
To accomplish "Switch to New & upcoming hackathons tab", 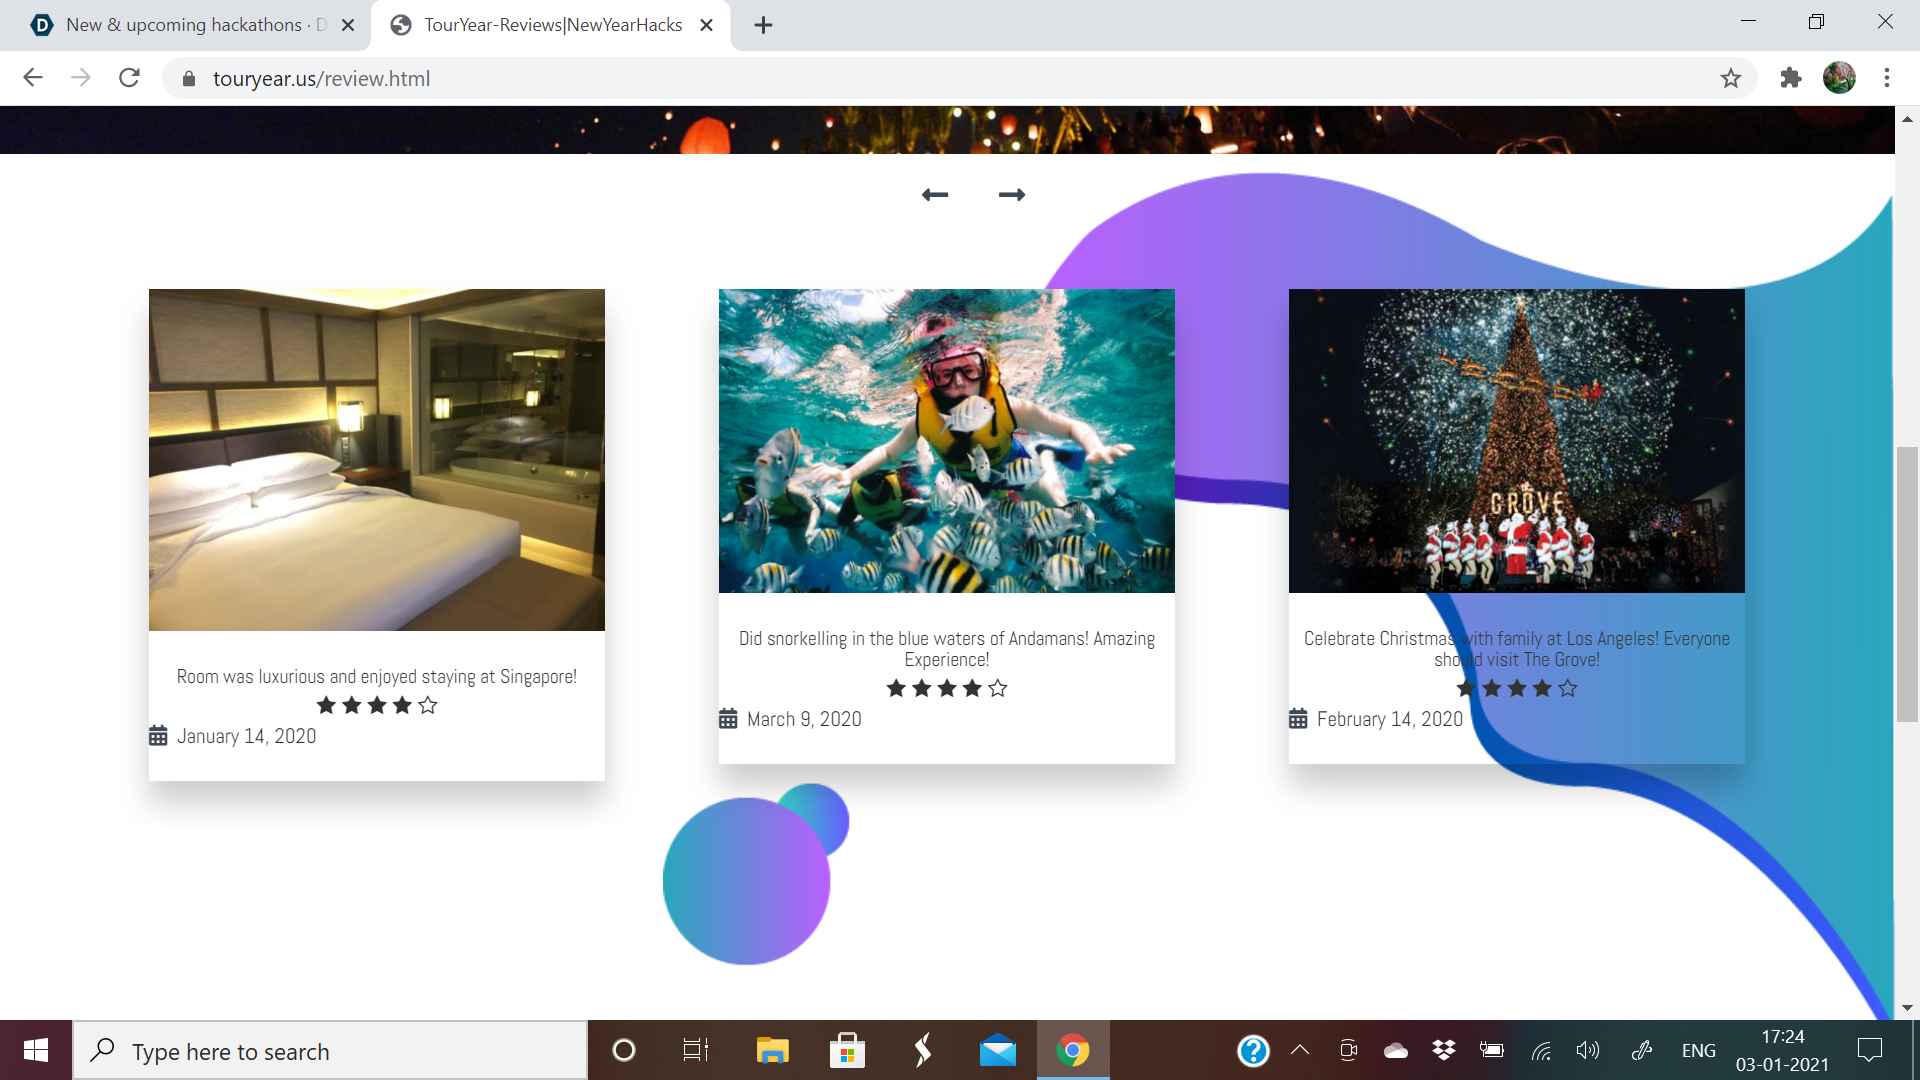I will pos(185,25).
